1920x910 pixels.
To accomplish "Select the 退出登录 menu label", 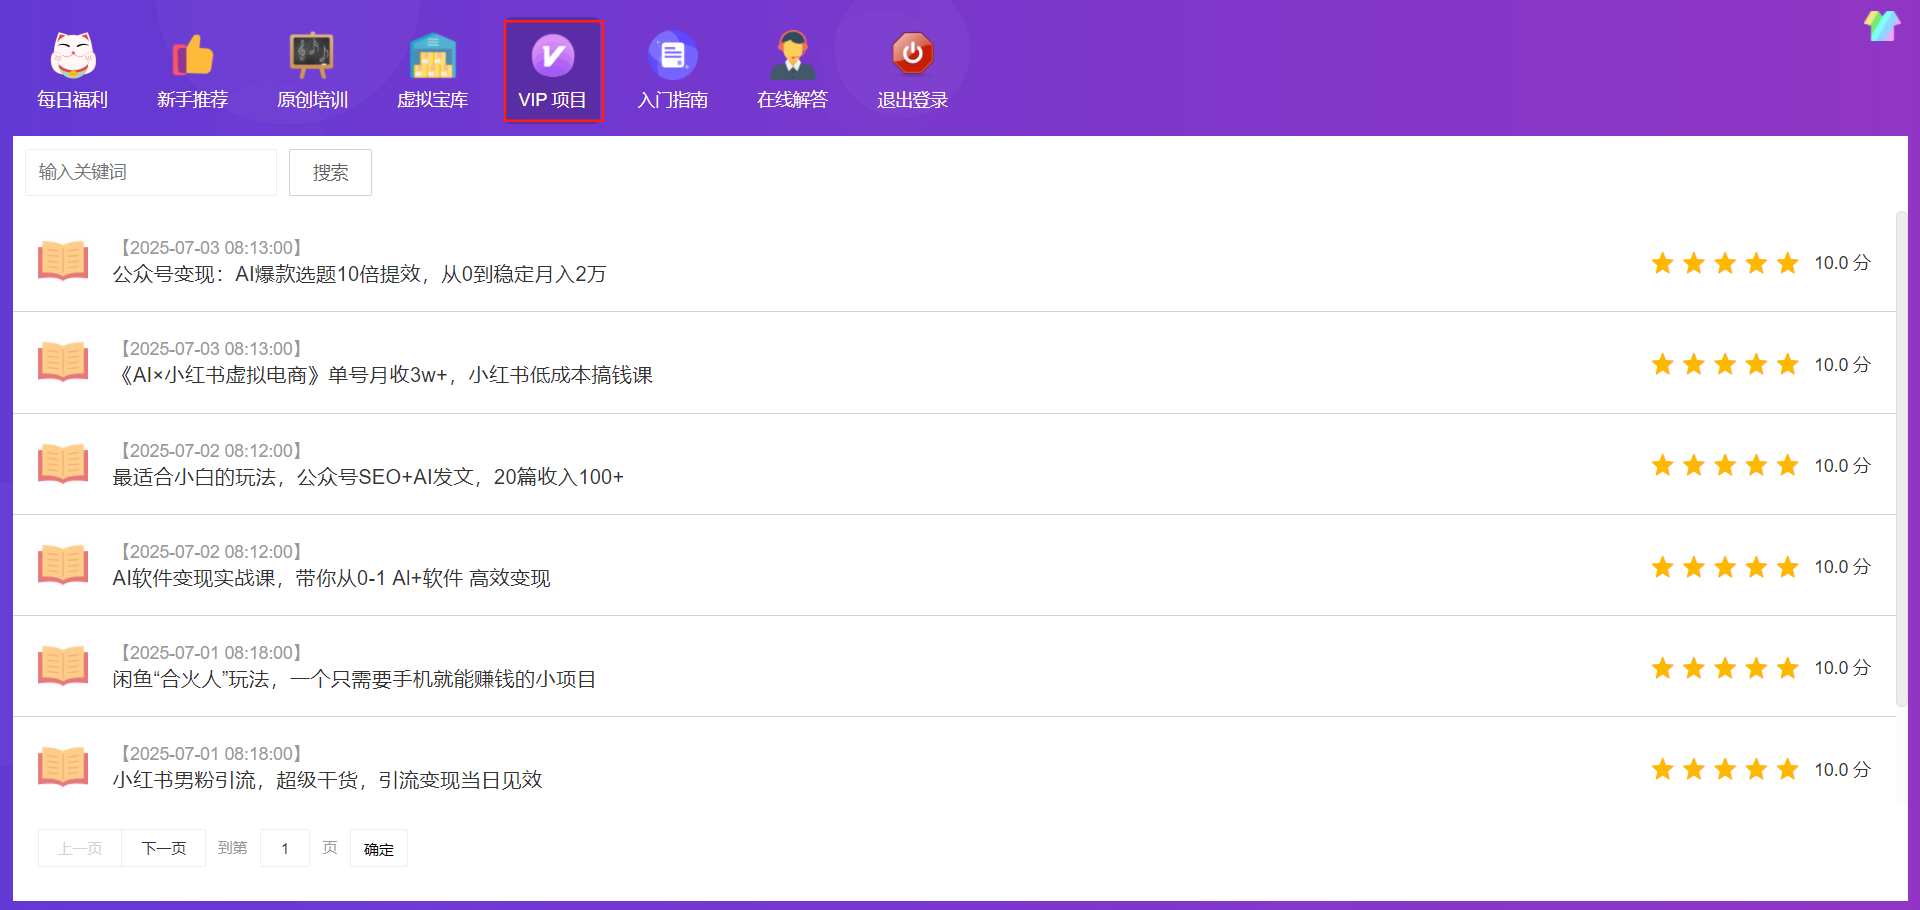I will [913, 100].
